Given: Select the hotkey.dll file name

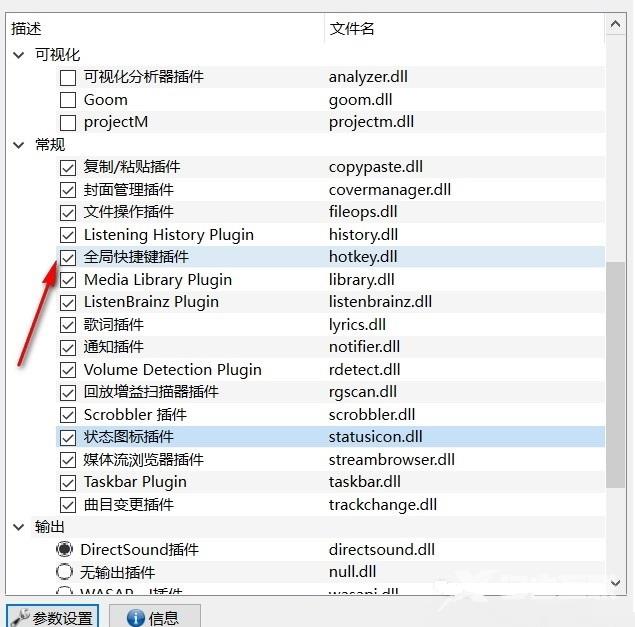Looking at the screenshot, I should click(363, 257).
